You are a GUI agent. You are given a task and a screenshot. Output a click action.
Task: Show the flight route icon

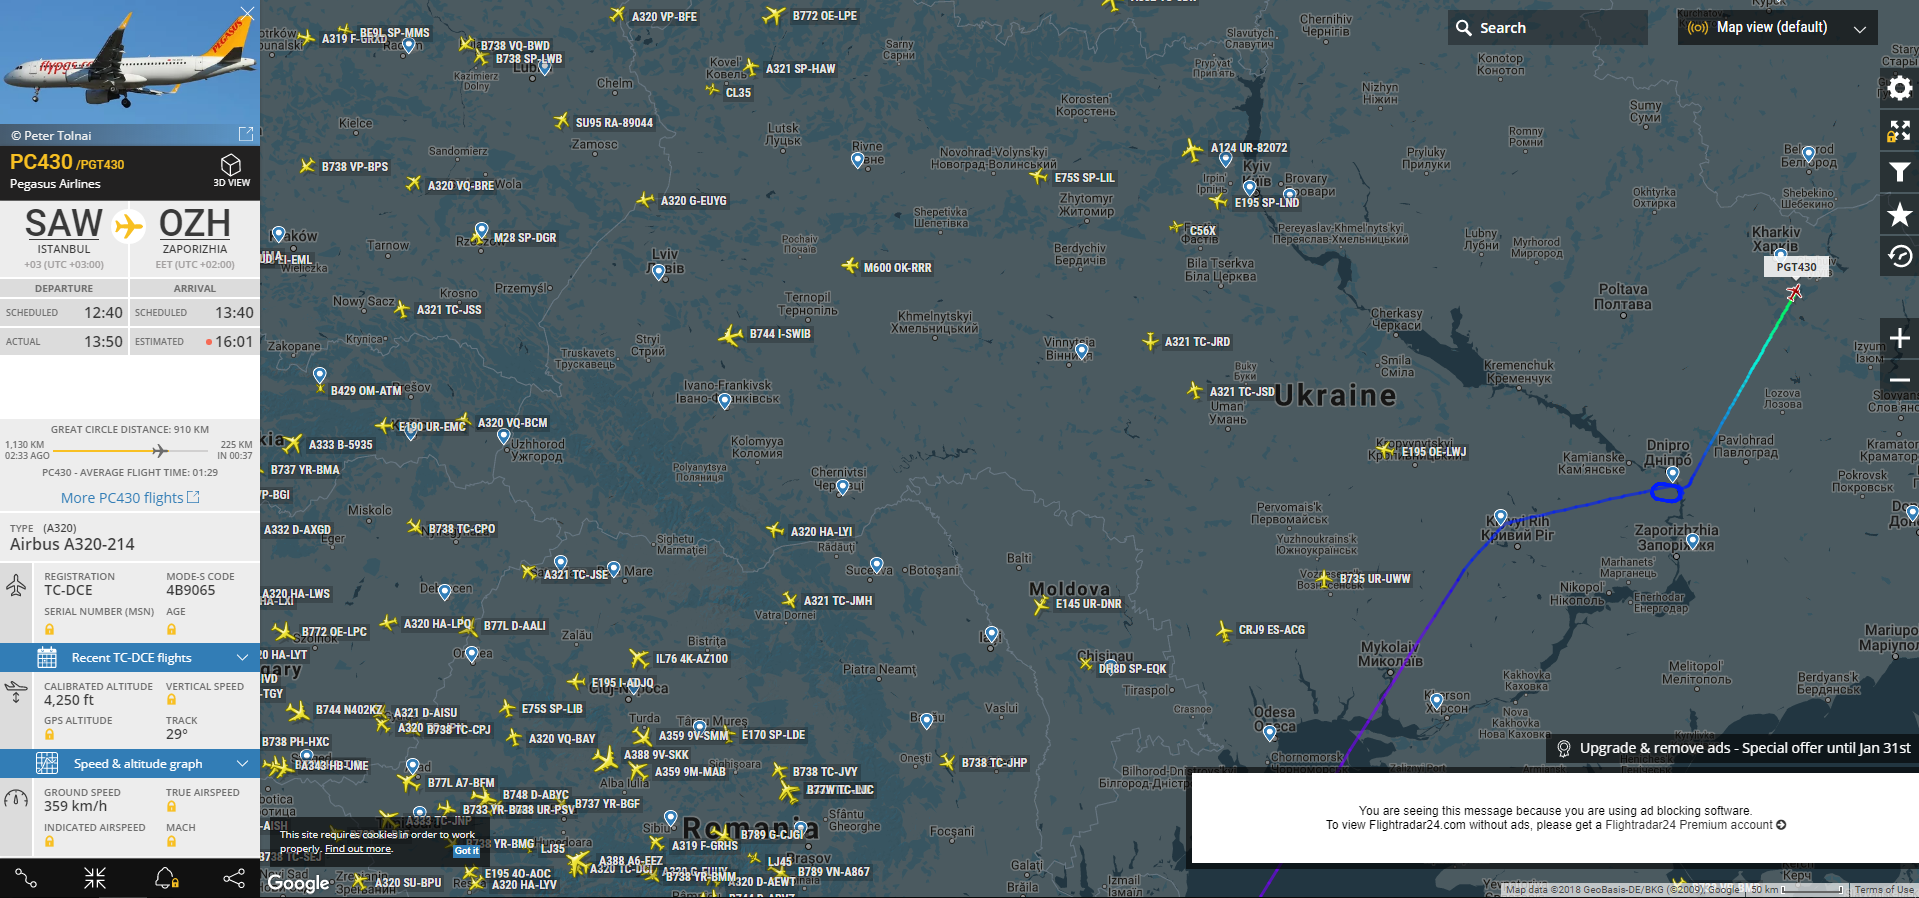[26, 878]
